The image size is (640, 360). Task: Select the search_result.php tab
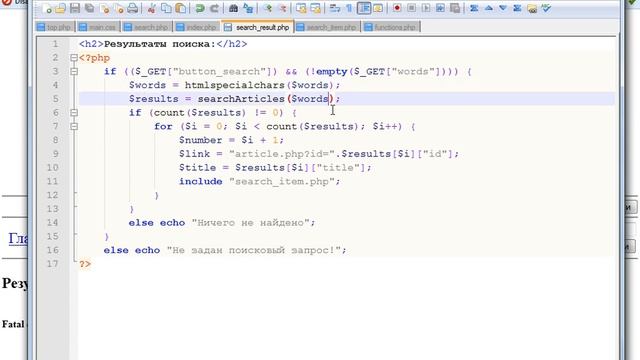[258, 27]
